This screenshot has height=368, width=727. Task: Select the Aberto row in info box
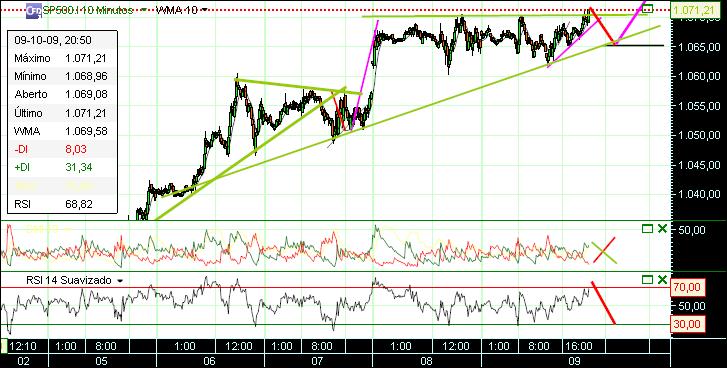point(62,95)
